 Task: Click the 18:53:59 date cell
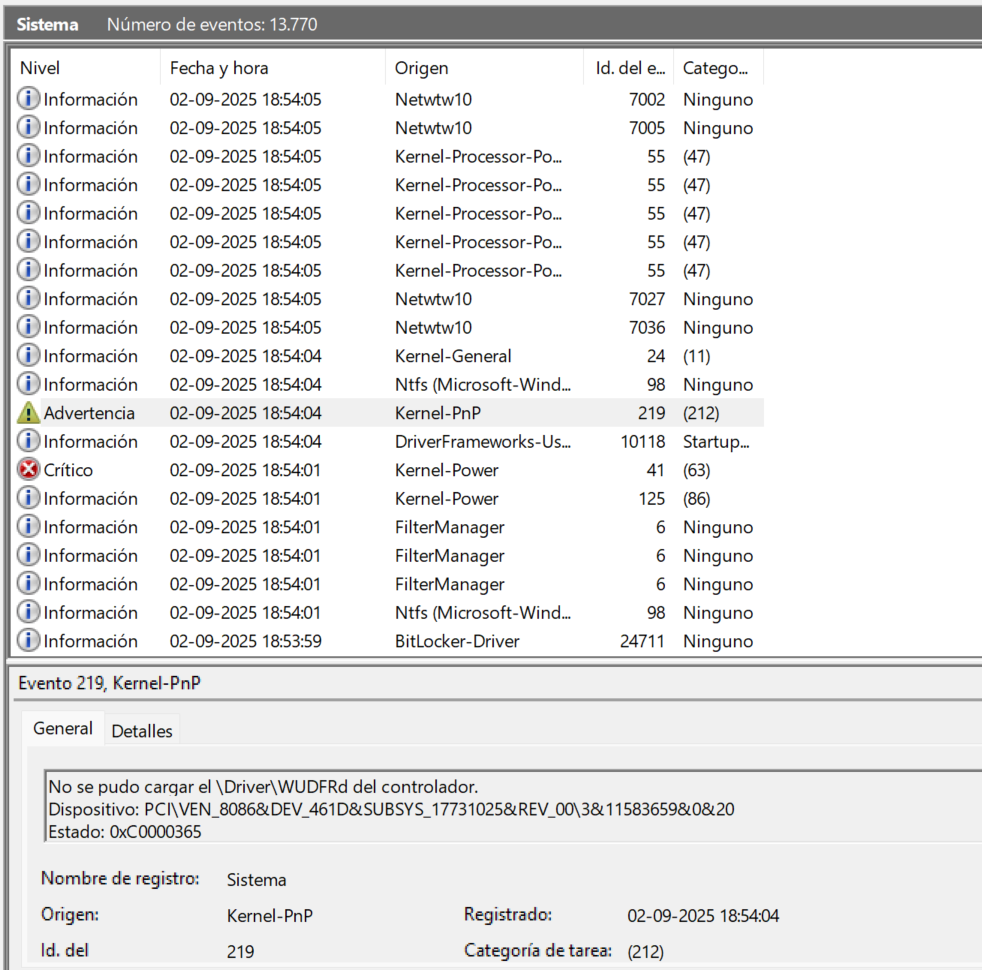pos(246,641)
